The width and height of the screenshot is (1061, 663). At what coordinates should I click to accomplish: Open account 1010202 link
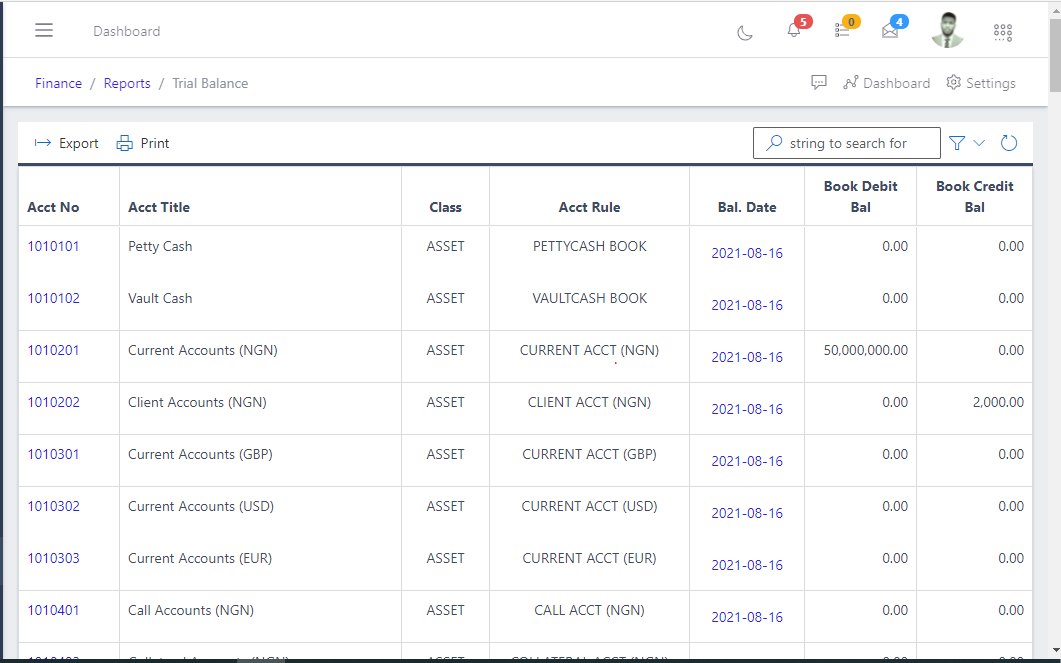click(x=53, y=403)
